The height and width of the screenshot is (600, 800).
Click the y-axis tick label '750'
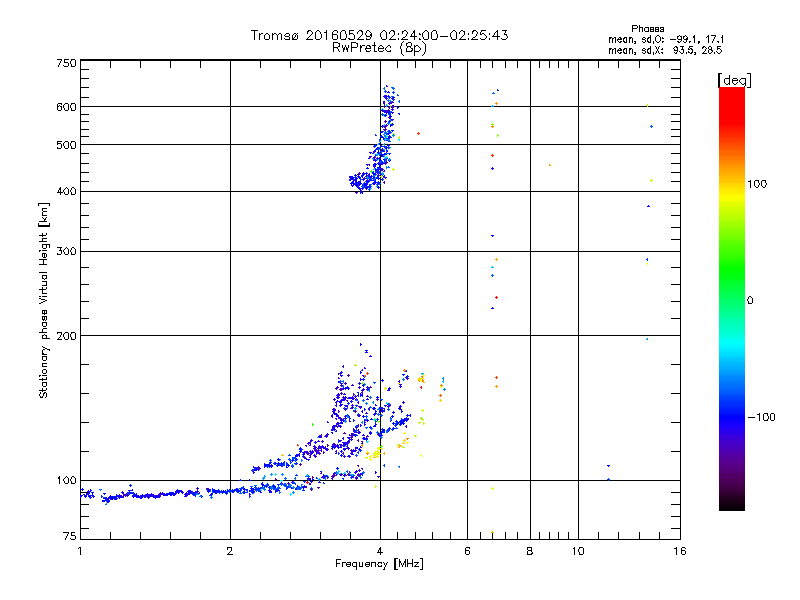coord(66,63)
